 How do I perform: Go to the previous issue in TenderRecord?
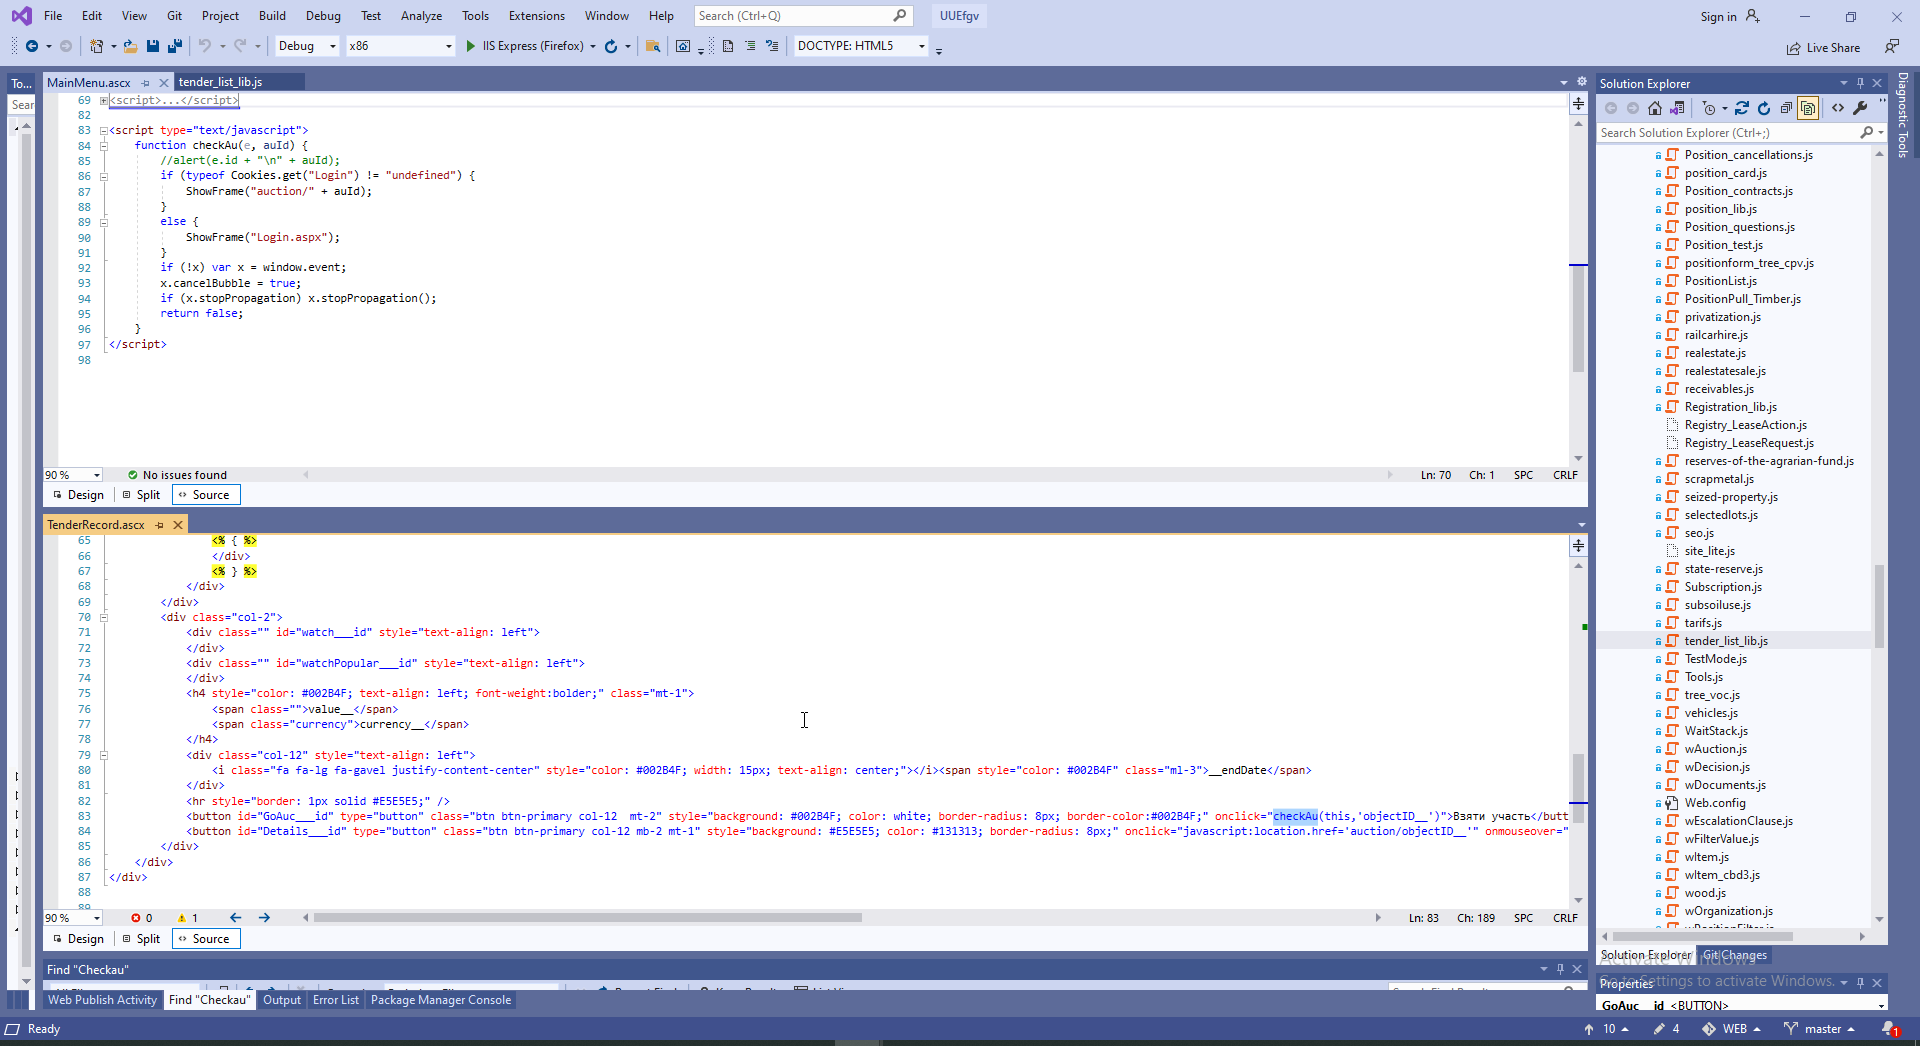pos(236,918)
